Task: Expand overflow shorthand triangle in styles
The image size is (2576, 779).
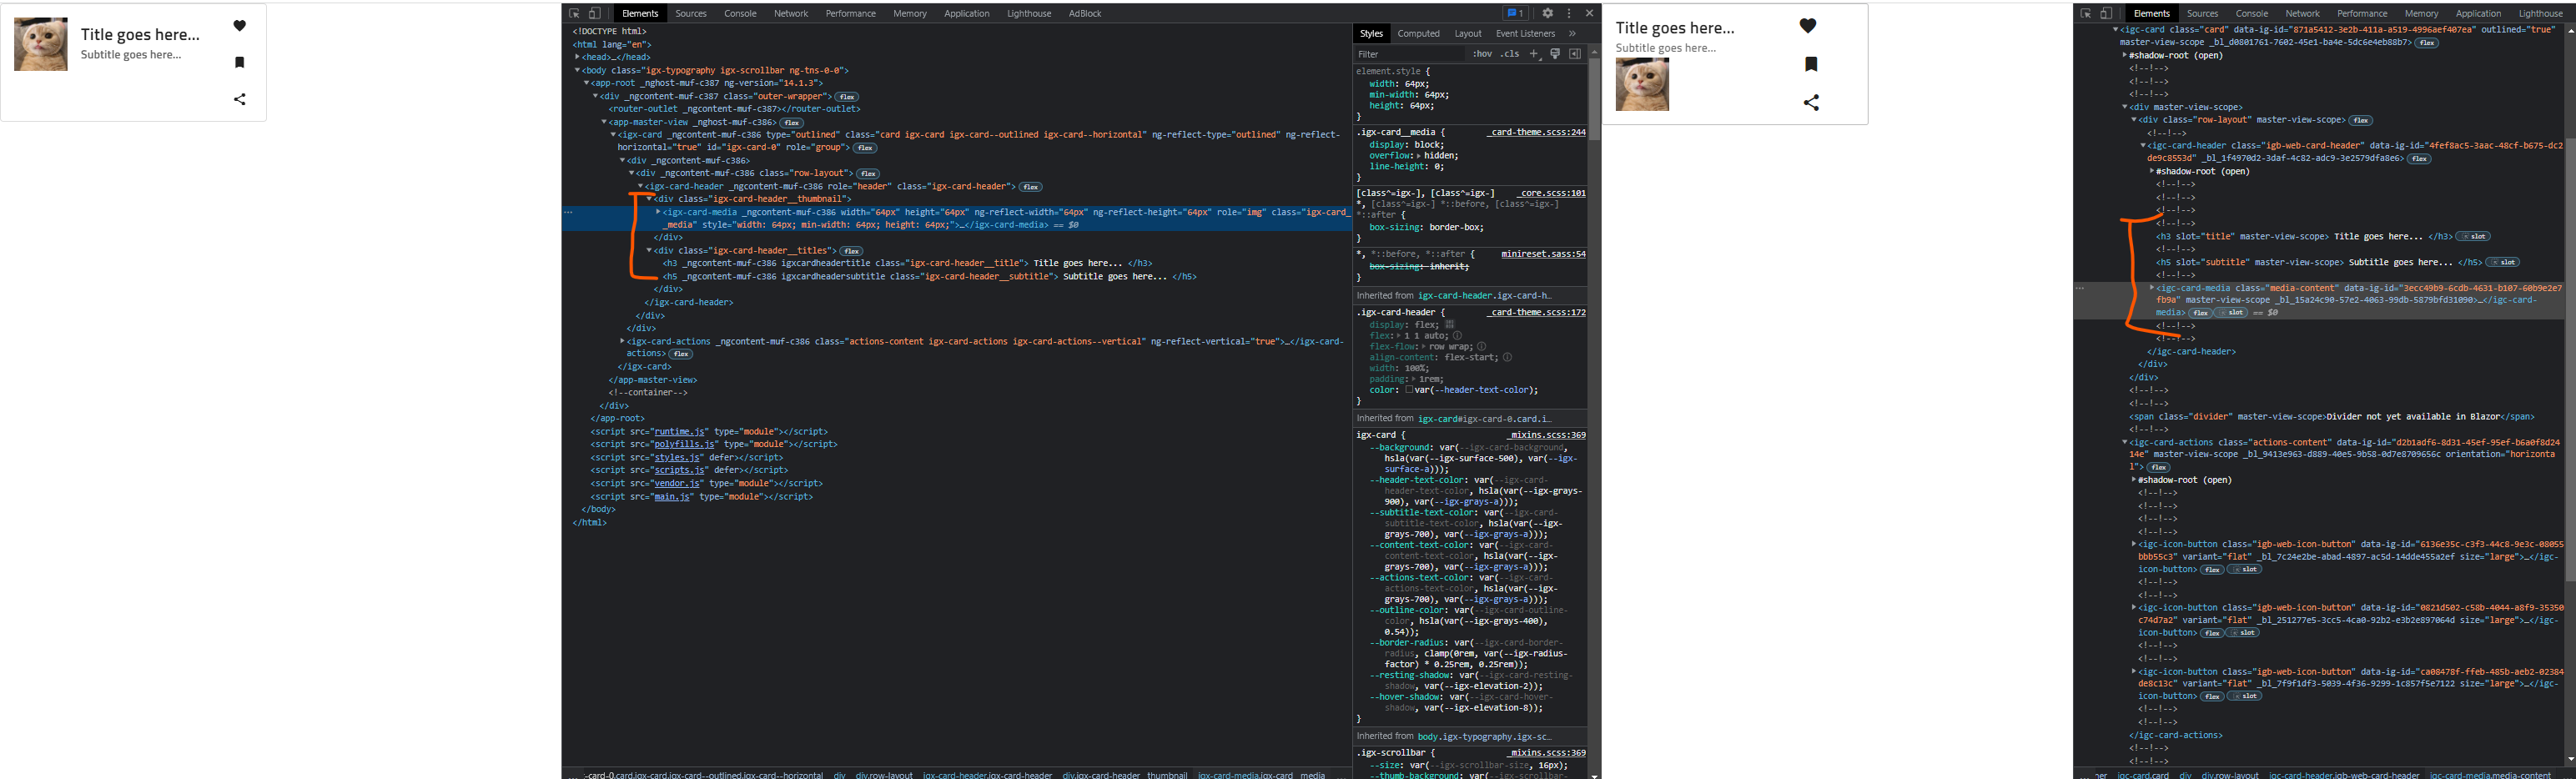Action: (x=1420, y=156)
